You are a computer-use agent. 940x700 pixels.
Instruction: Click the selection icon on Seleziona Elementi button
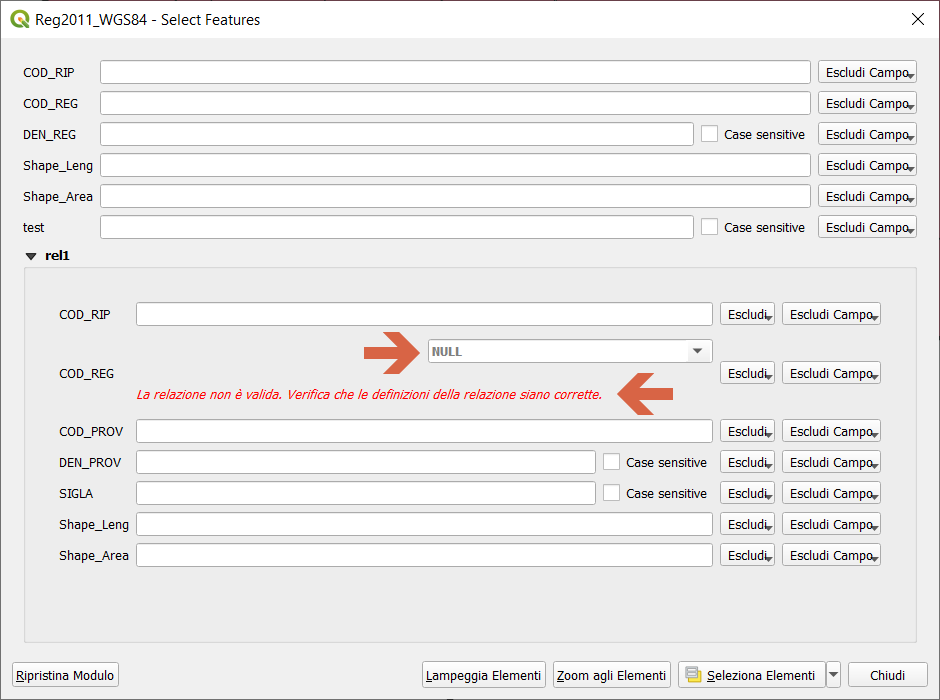coord(692,674)
